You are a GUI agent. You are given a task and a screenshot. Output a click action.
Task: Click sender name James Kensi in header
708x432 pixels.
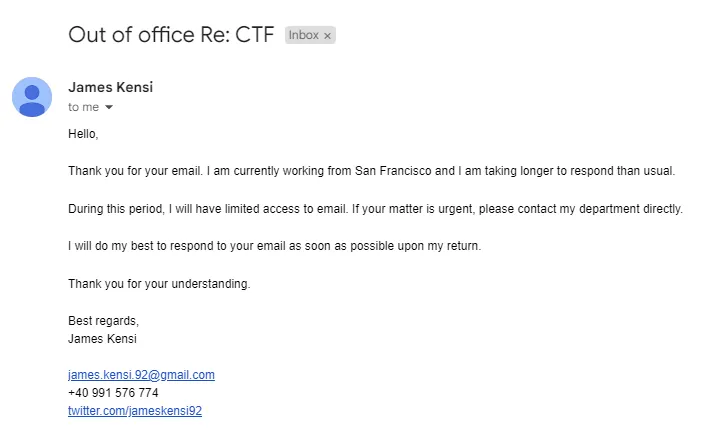[x=110, y=87]
